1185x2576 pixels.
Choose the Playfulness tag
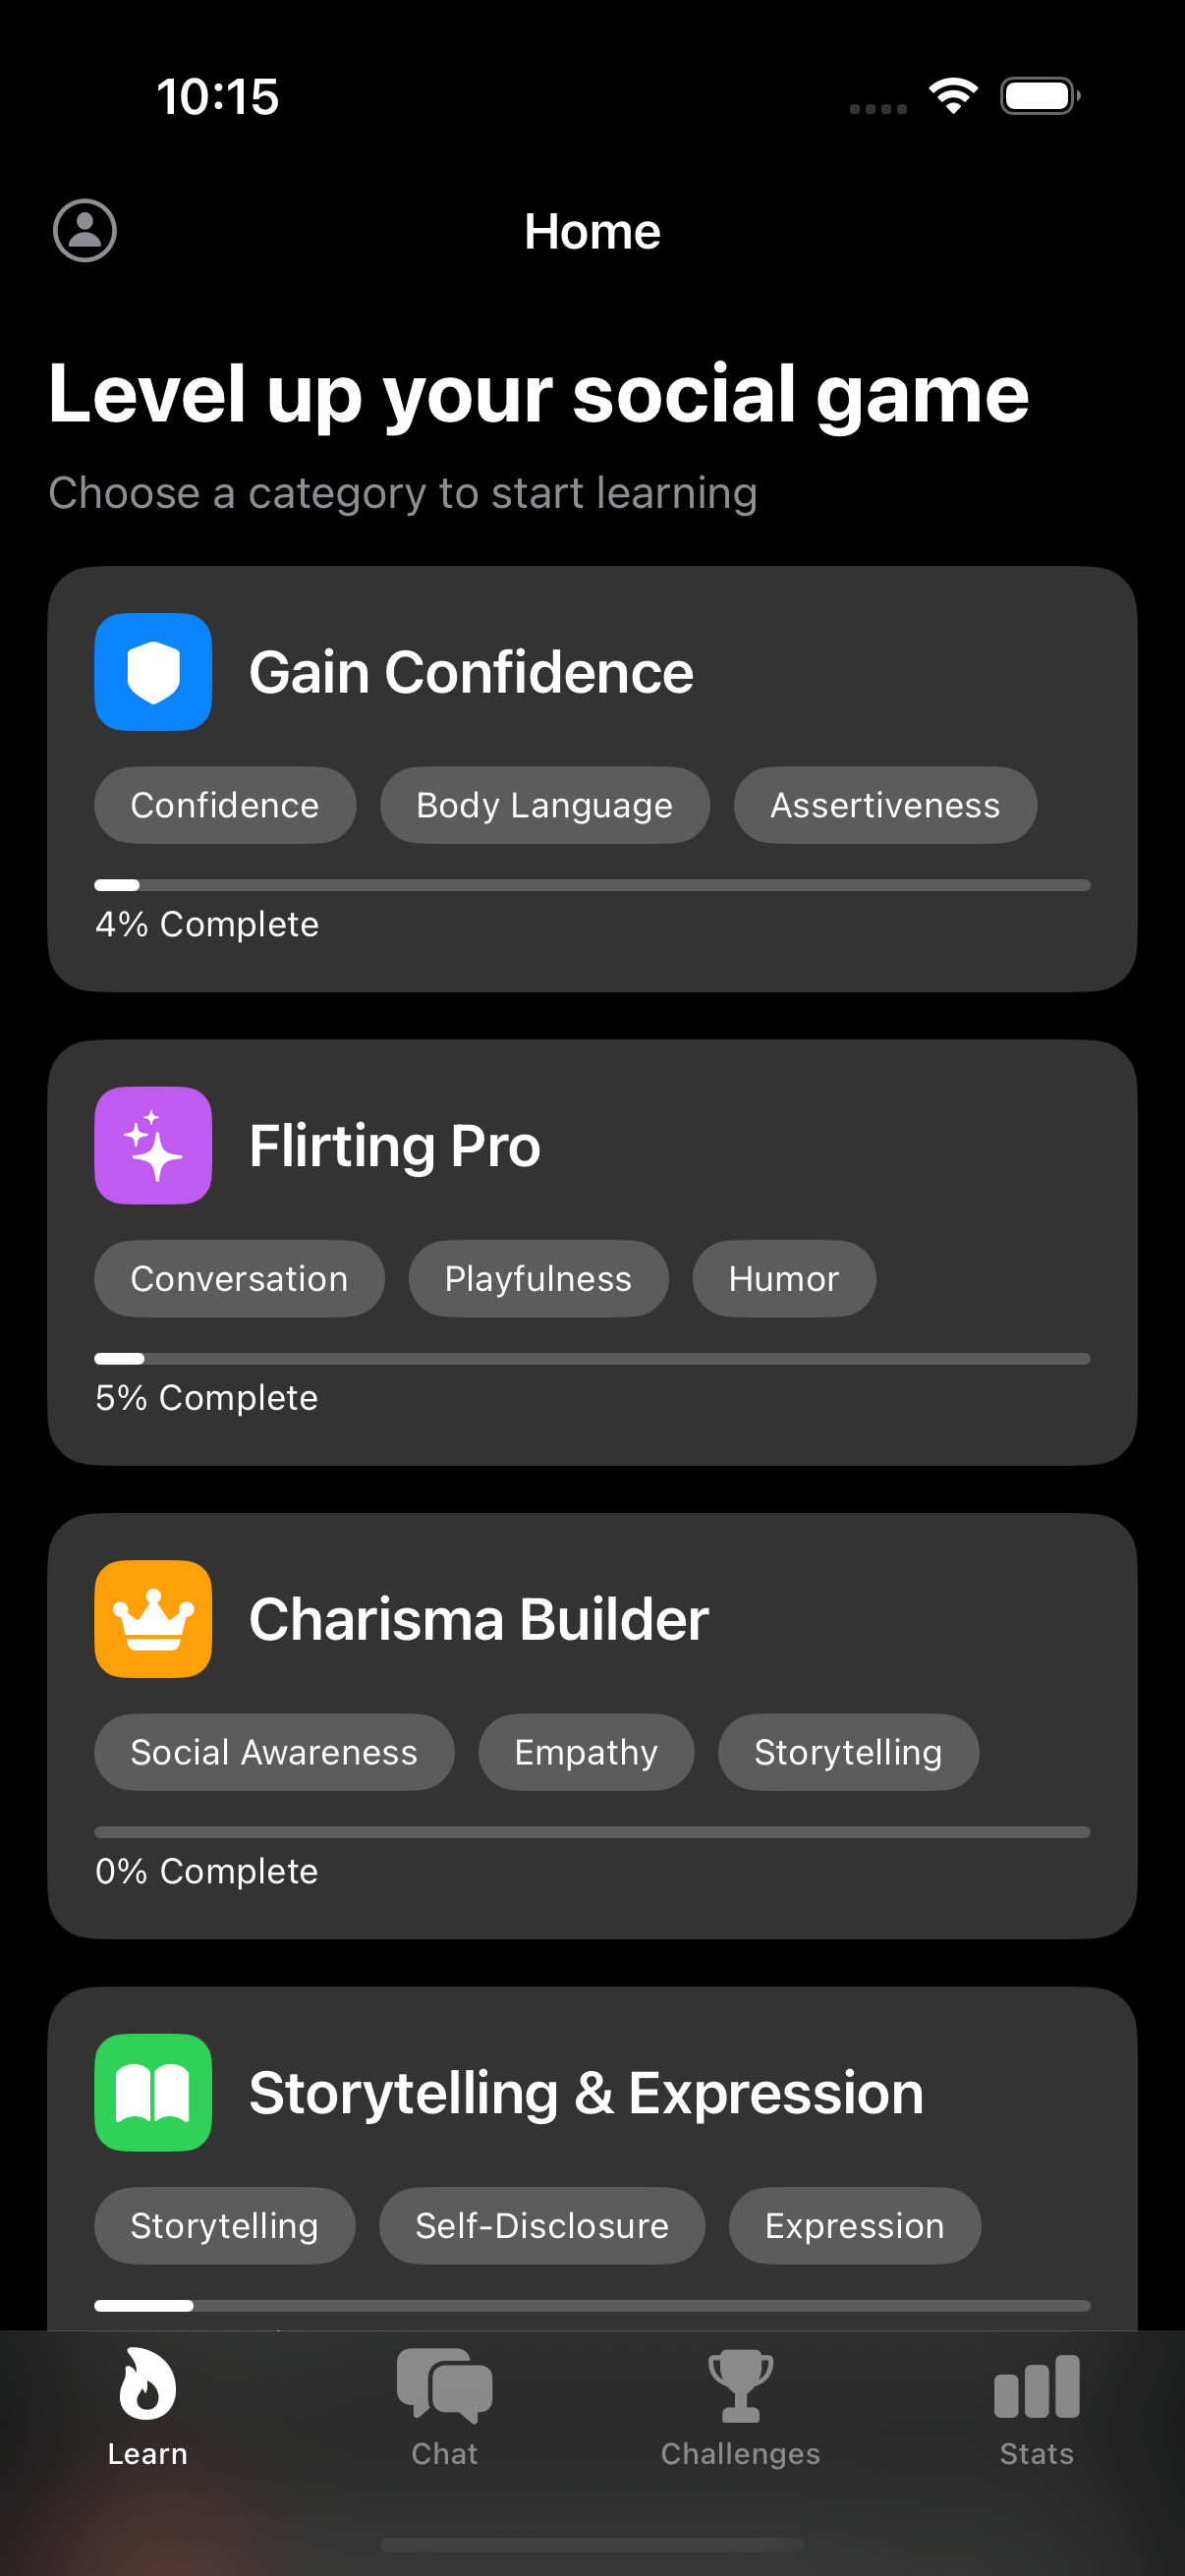[x=538, y=1279]
